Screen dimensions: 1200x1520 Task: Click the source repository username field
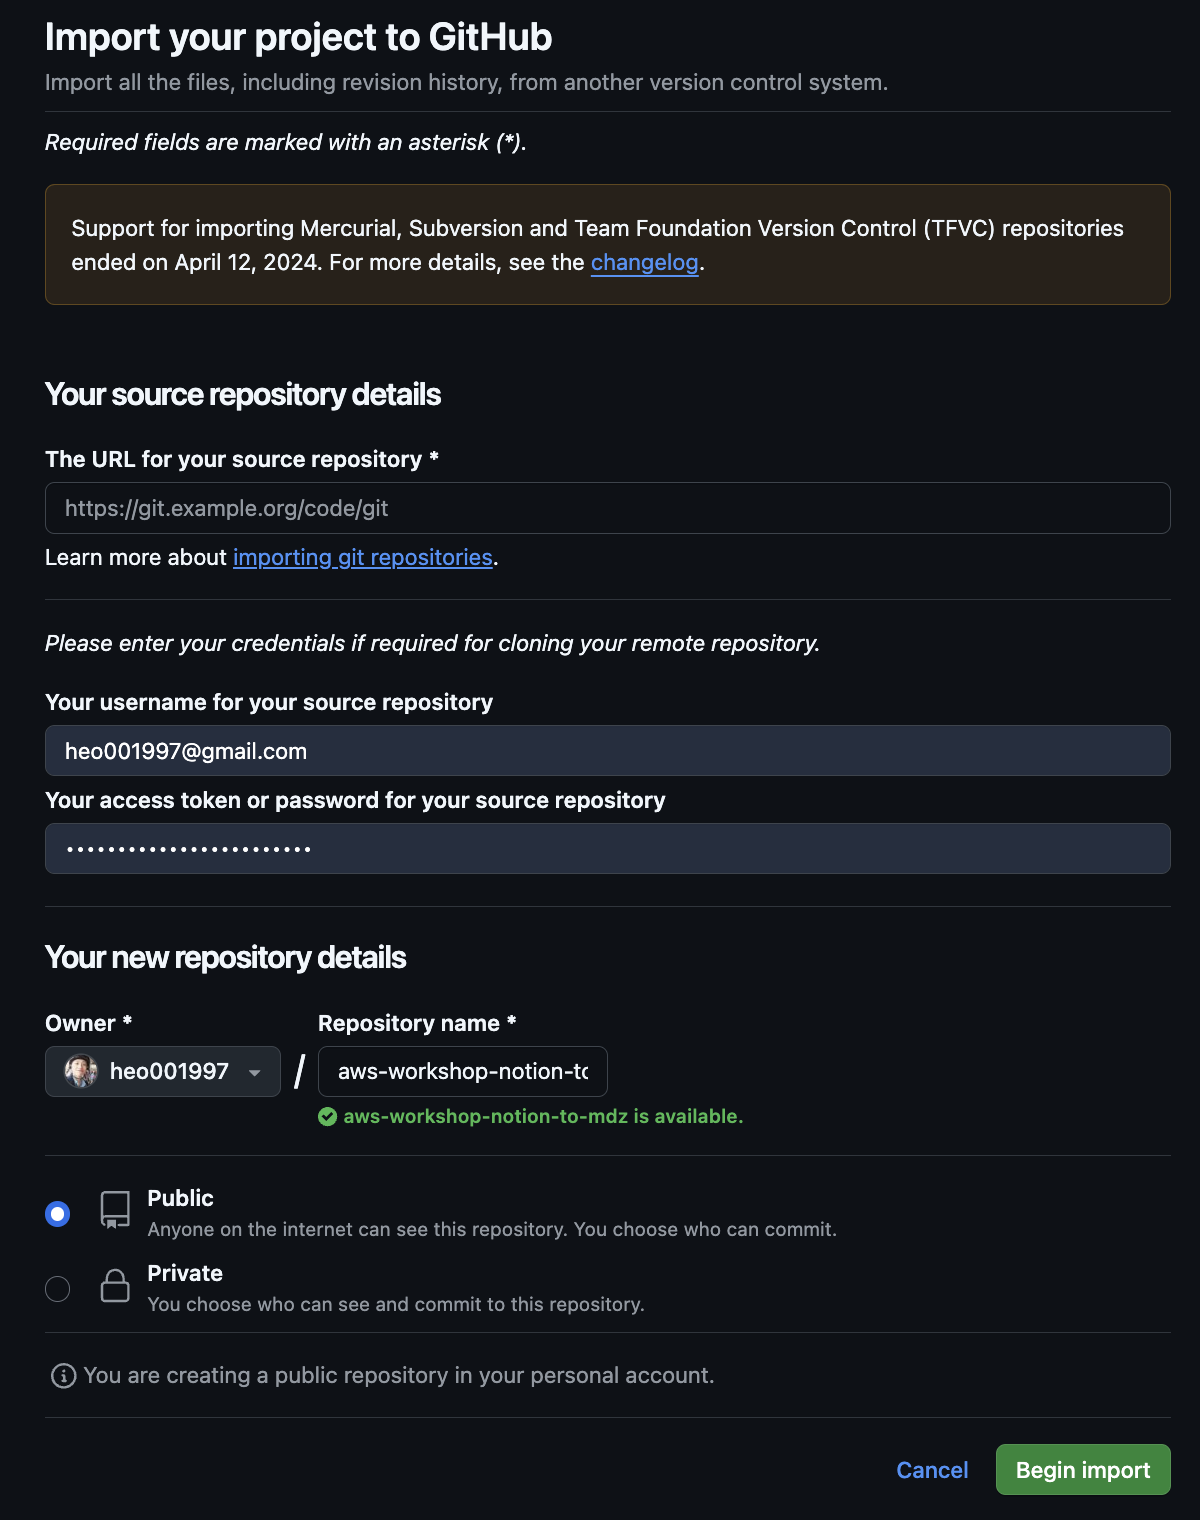(x=607, y=751)
